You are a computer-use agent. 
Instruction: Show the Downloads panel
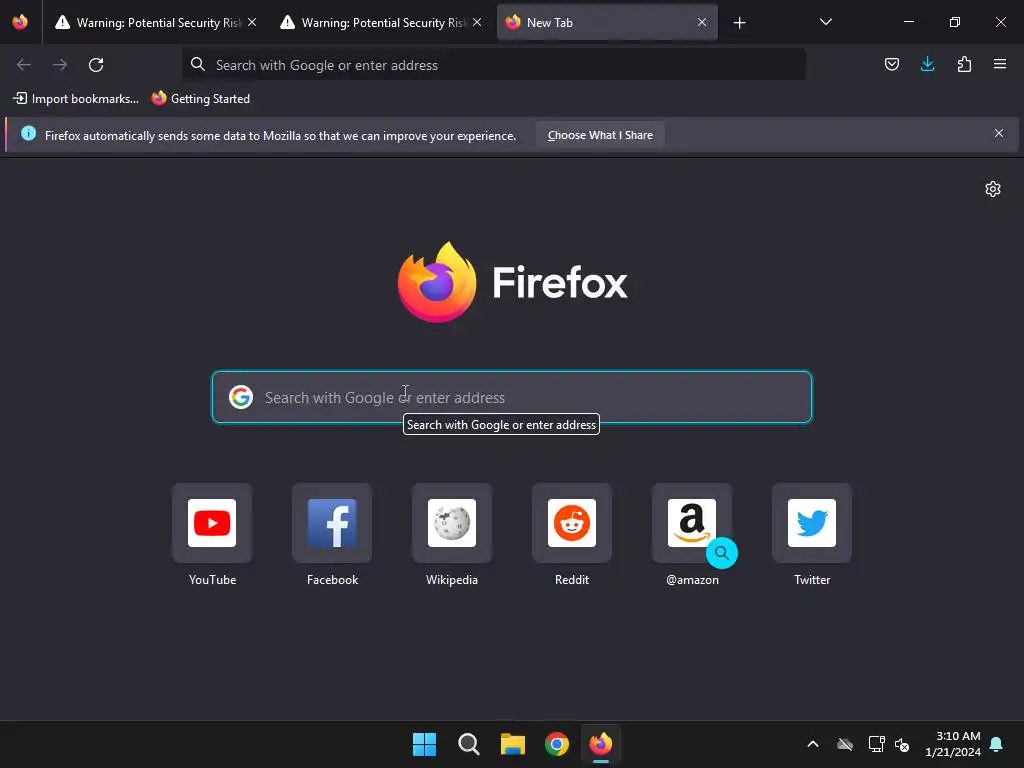point(927,64)
